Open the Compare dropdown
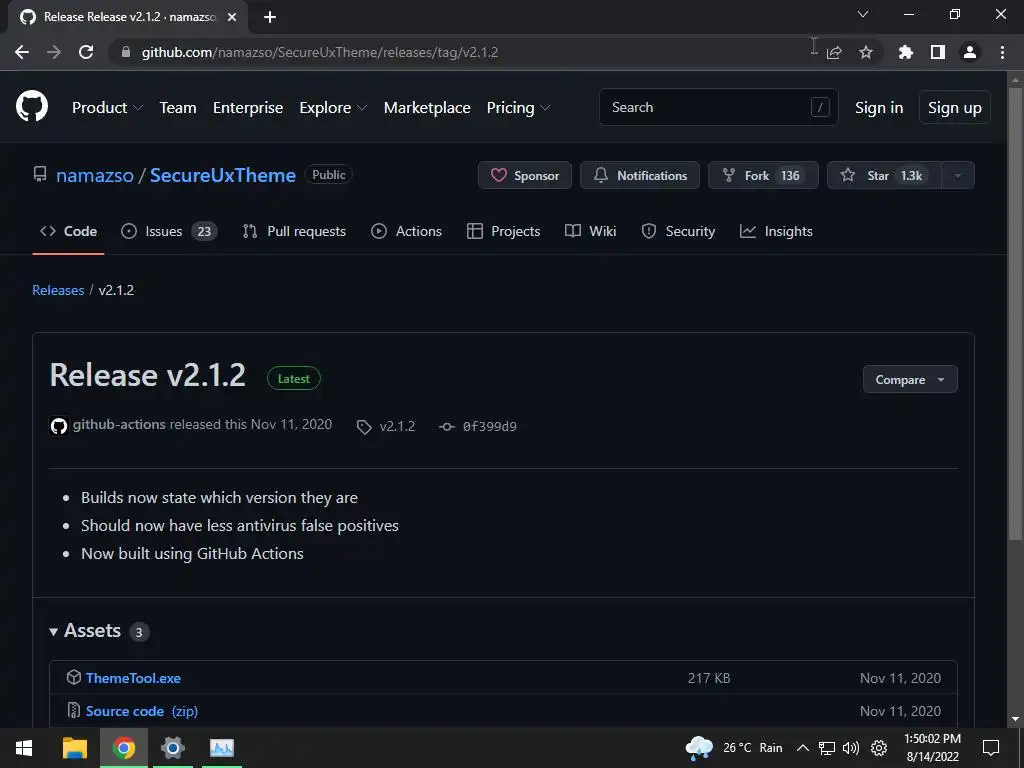The height and width of the screenshot is (768, 1024). pos(910,379)
